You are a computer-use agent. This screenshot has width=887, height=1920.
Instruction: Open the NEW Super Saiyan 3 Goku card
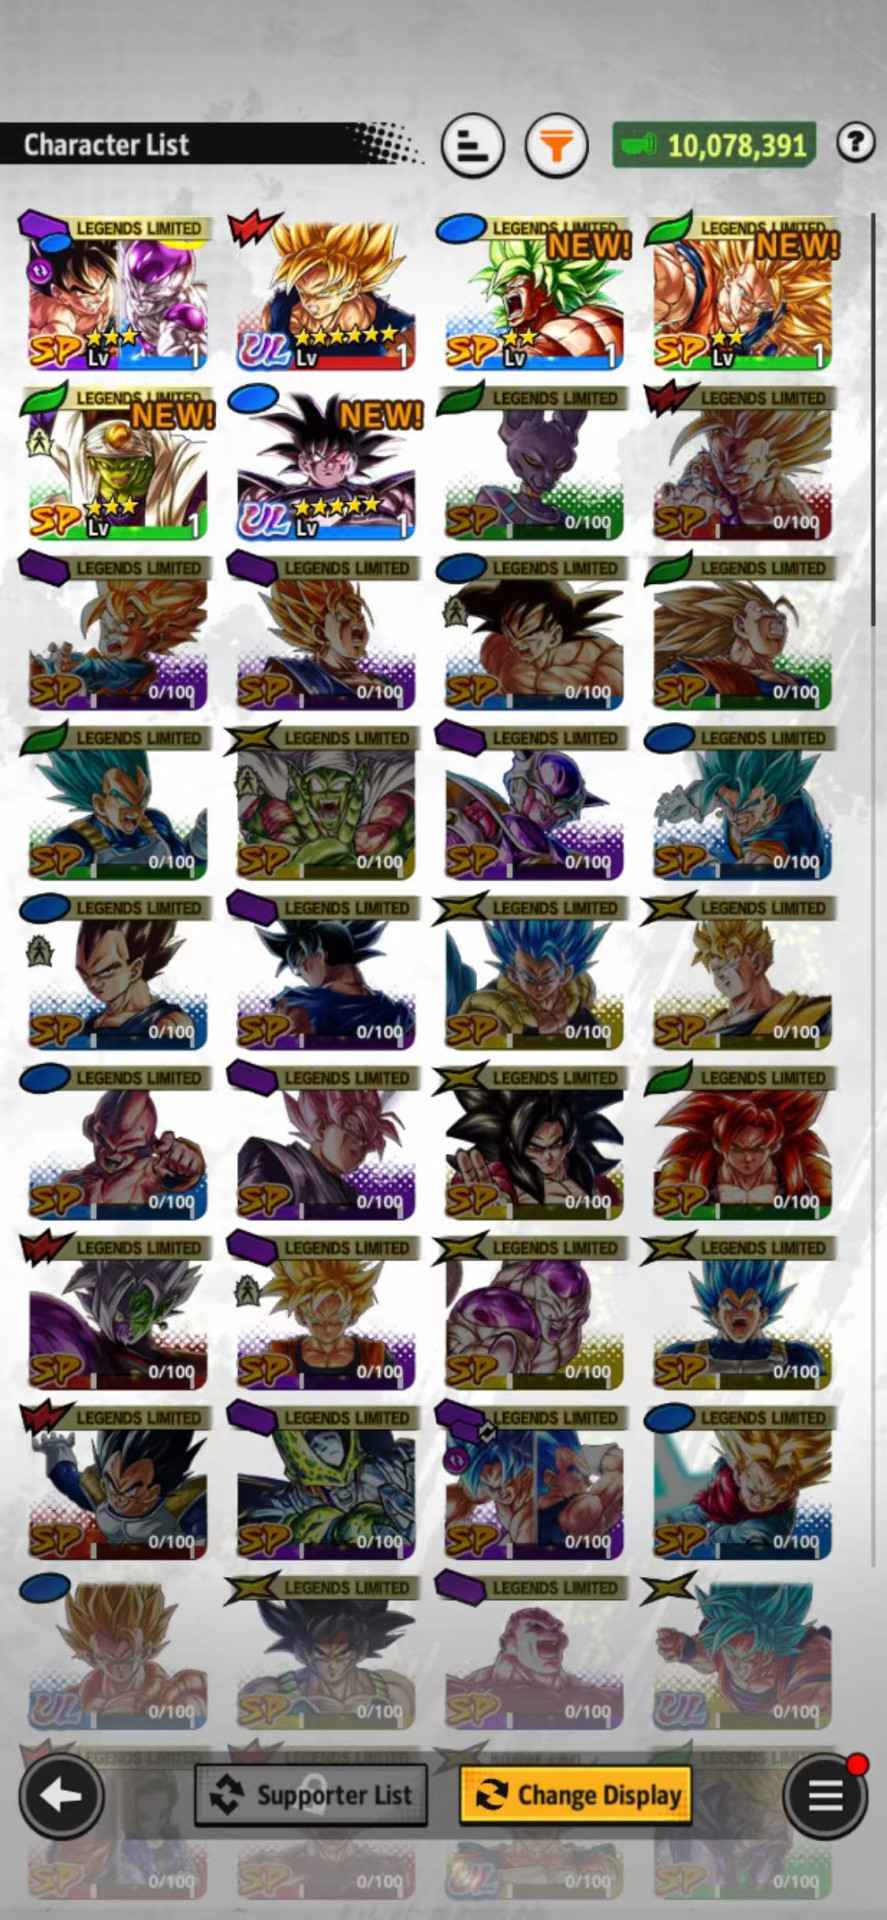(x=742, y=294)
